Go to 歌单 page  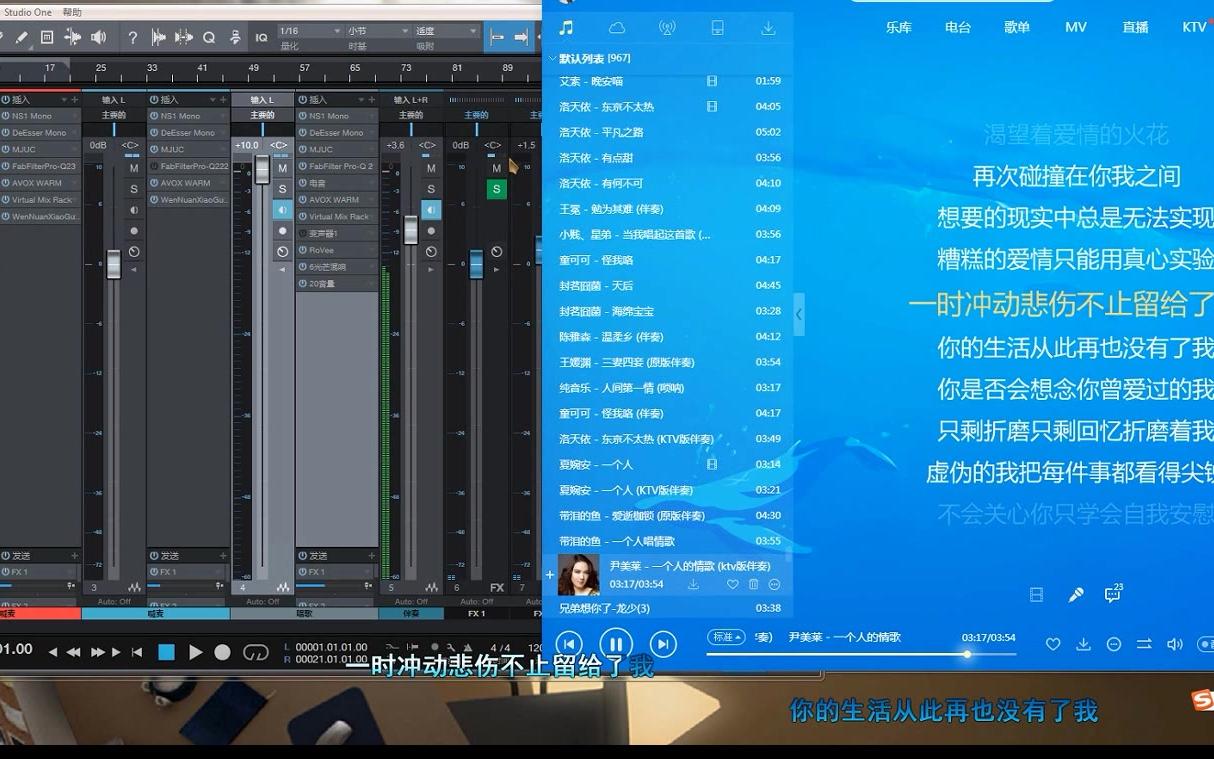click(1017, 28)
